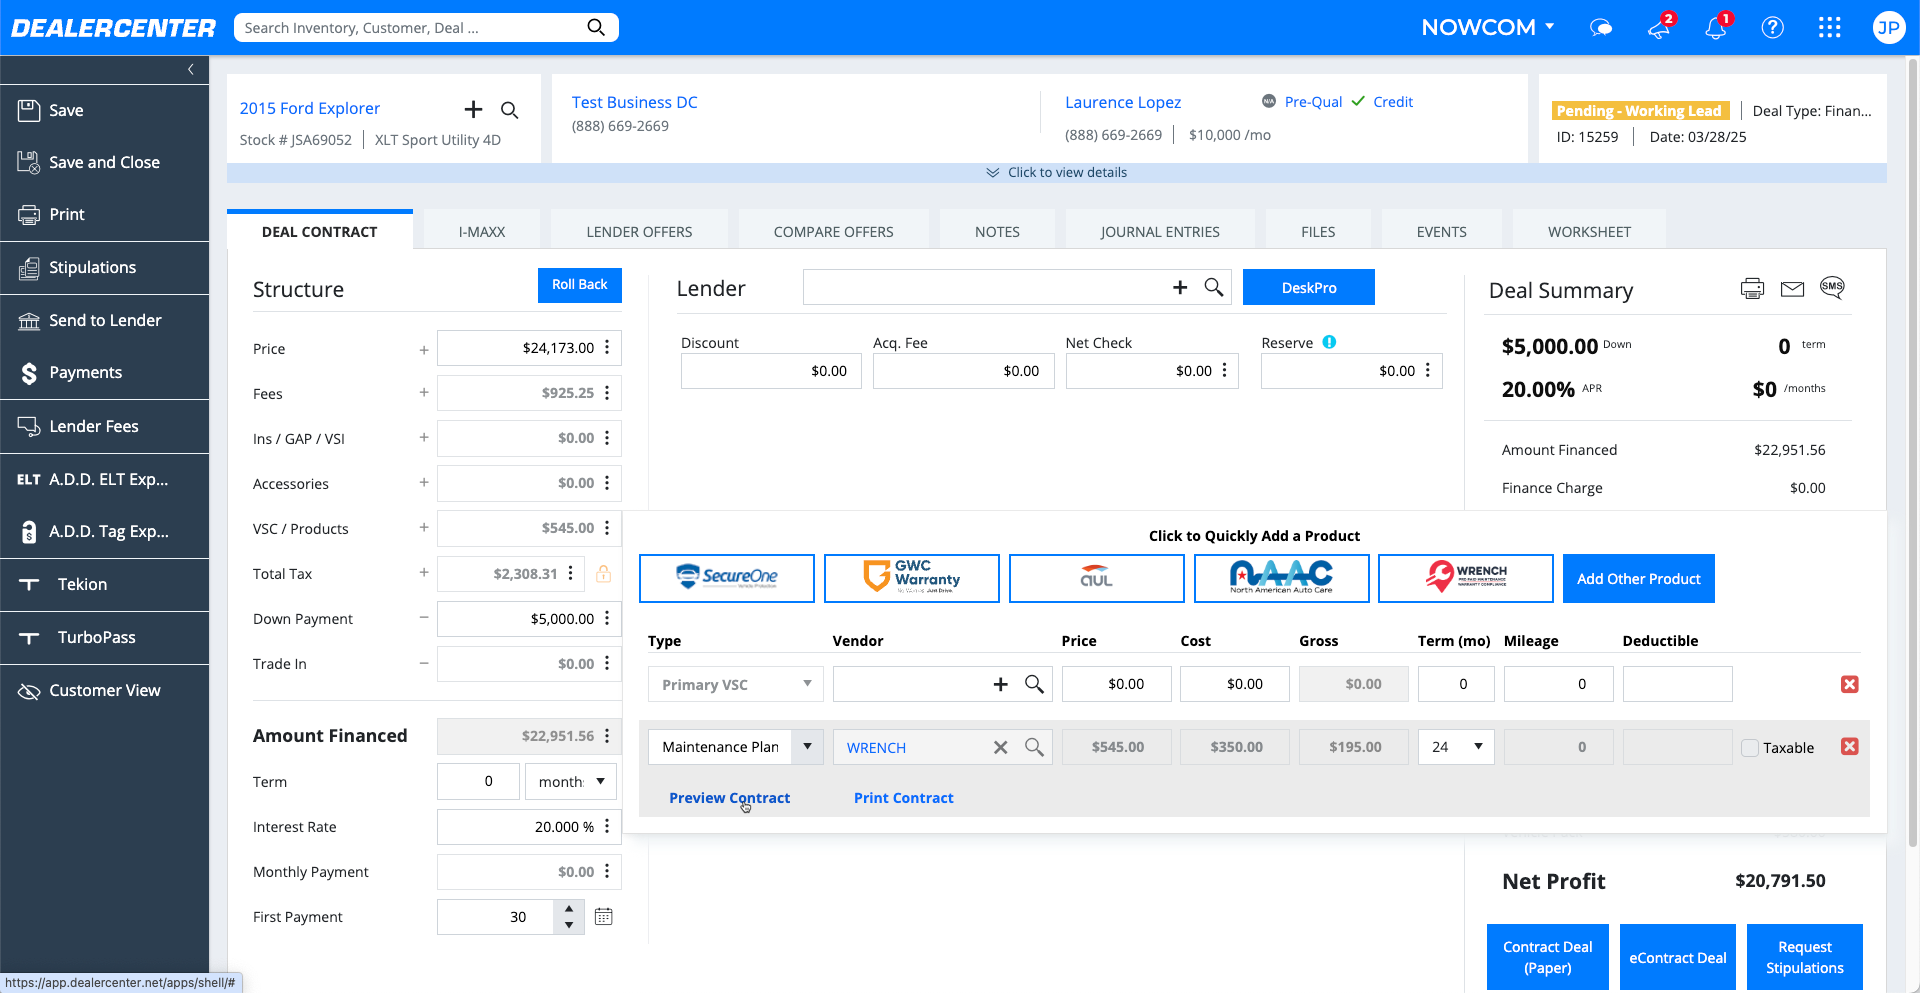The height and width of the screenshot is (993, 1920).
Task: Open chat messages icon in header
Action: click(1601, 28)
